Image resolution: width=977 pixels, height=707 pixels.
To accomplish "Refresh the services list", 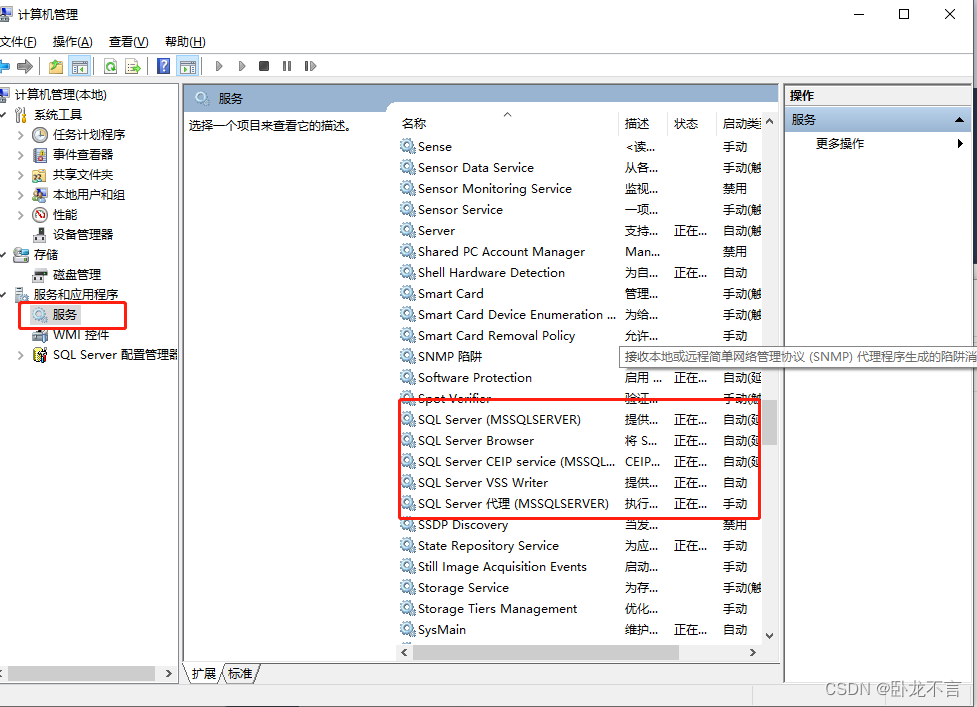I will coord(110,66).
